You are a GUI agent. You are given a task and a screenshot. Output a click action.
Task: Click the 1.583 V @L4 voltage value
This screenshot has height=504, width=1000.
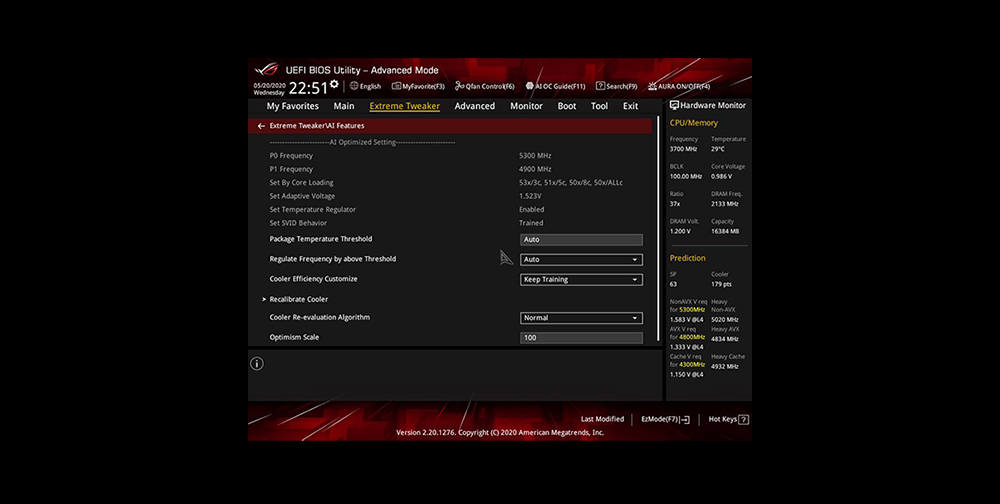click(686, 320)
